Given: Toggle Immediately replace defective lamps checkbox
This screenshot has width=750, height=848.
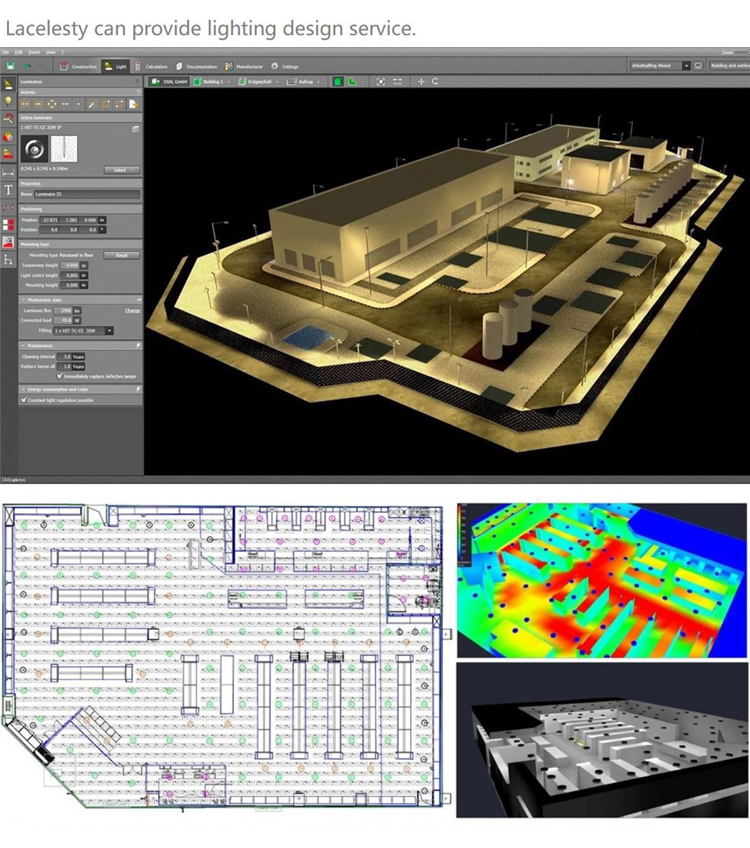Looking at the screenshot, I should point(59,375).
